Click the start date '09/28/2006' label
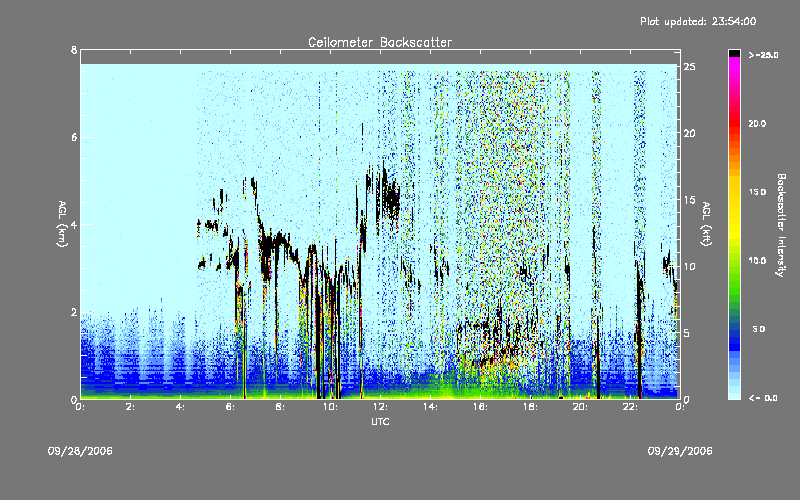This screenshot has width=800, height=500. (x=80, y=451)
